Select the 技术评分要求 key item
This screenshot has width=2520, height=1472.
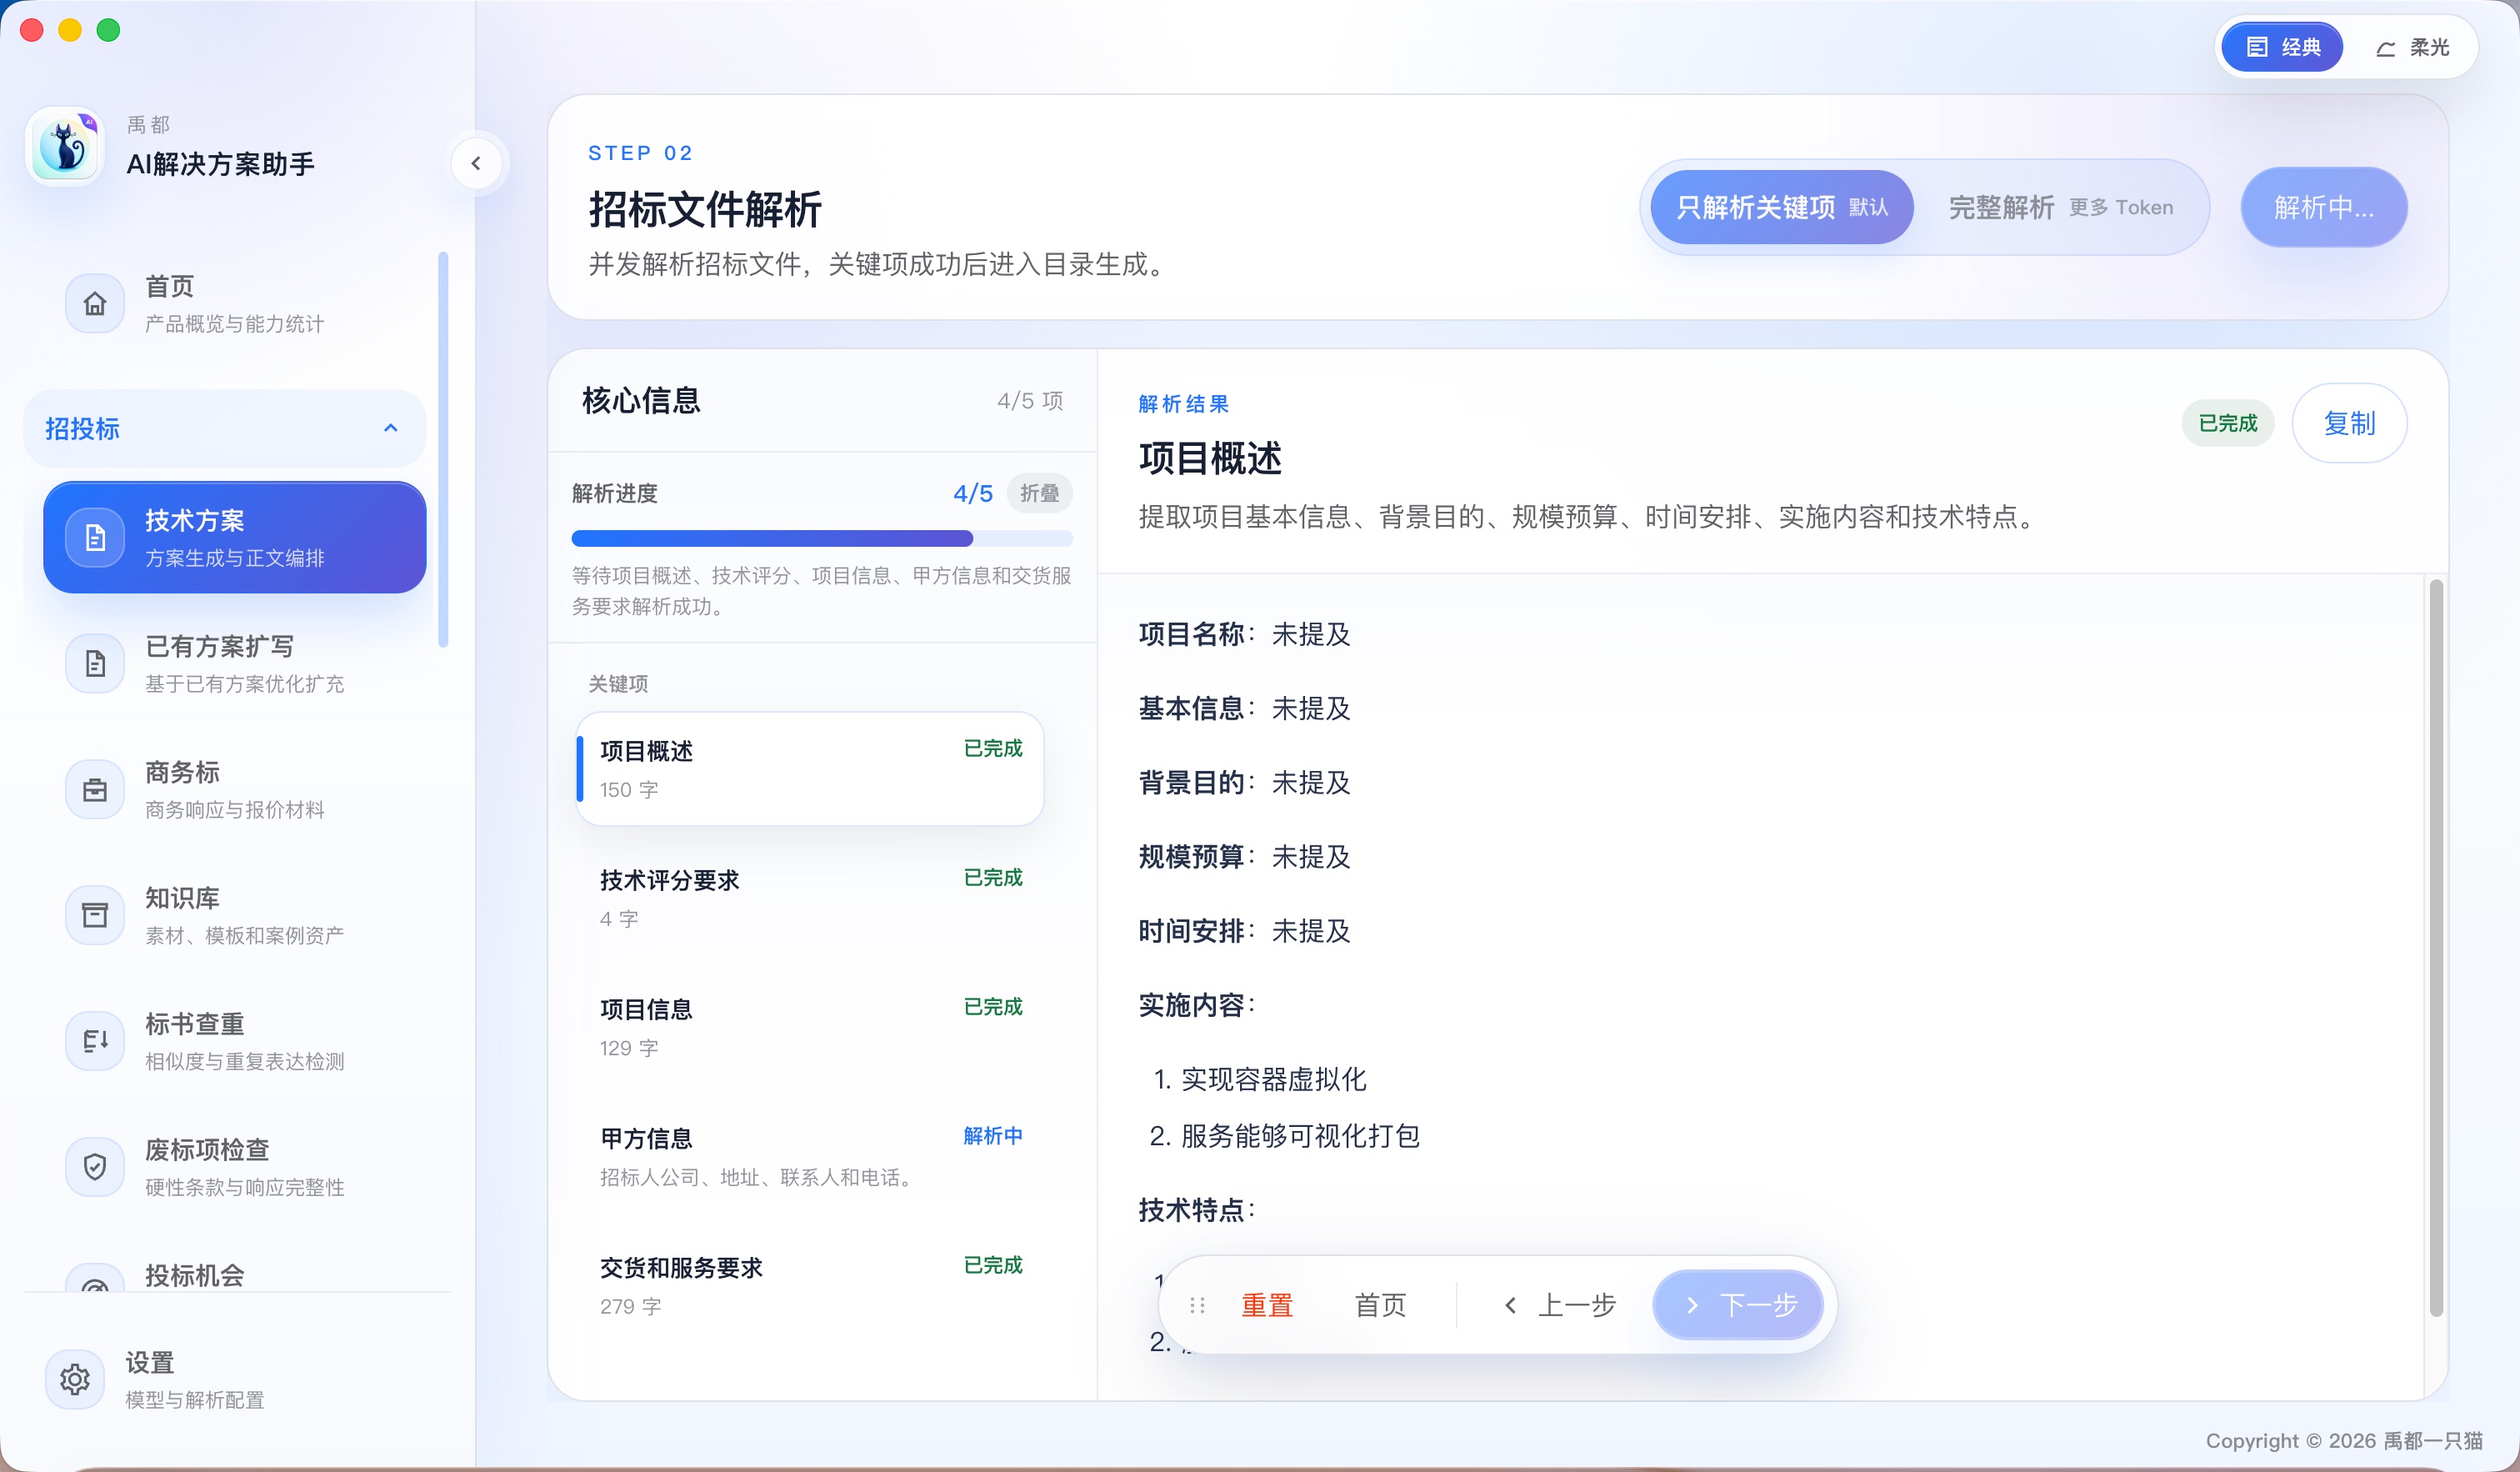pyautogui.click(x=809, y=898)
